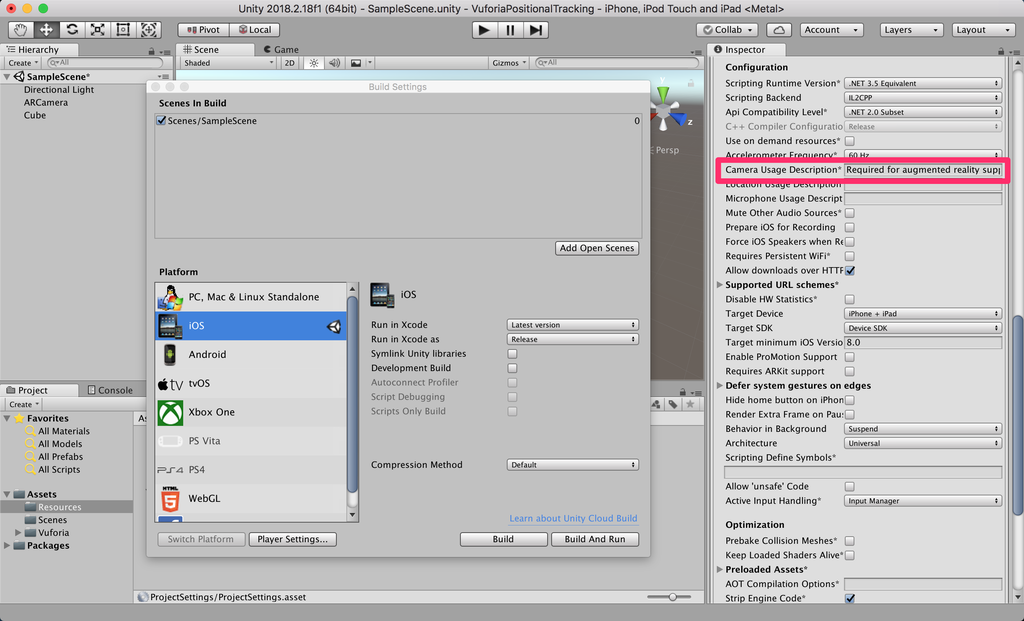Click the Project favorite star icon

pyautogui.click(x=690, y=404)
